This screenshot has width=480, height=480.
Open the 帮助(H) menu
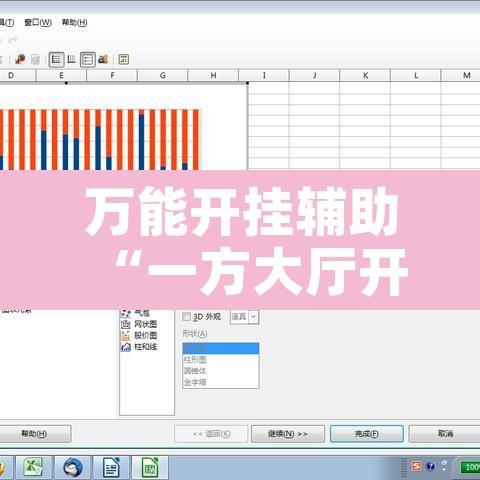click(x=75, y=22)
